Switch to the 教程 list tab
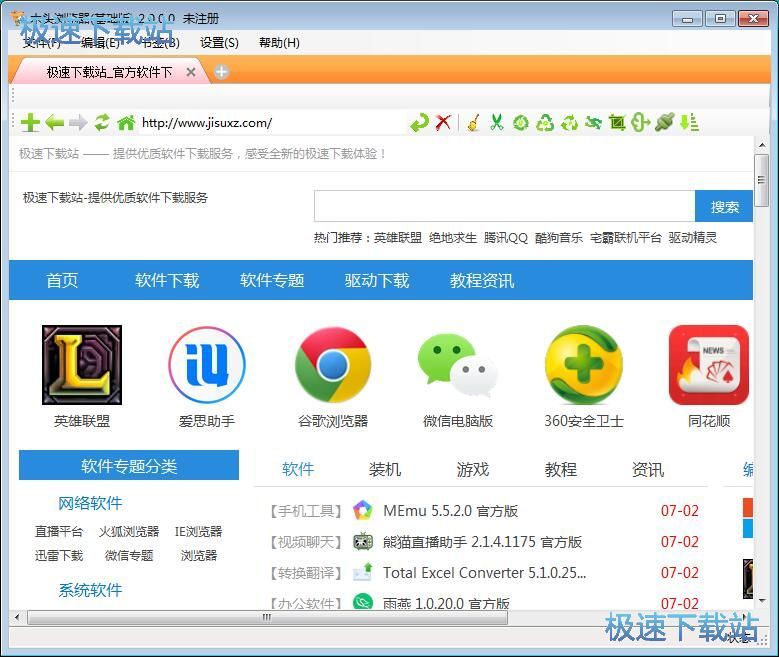Image resolution: width=779 pixels, height=657 pixels. tap(560, 469)
